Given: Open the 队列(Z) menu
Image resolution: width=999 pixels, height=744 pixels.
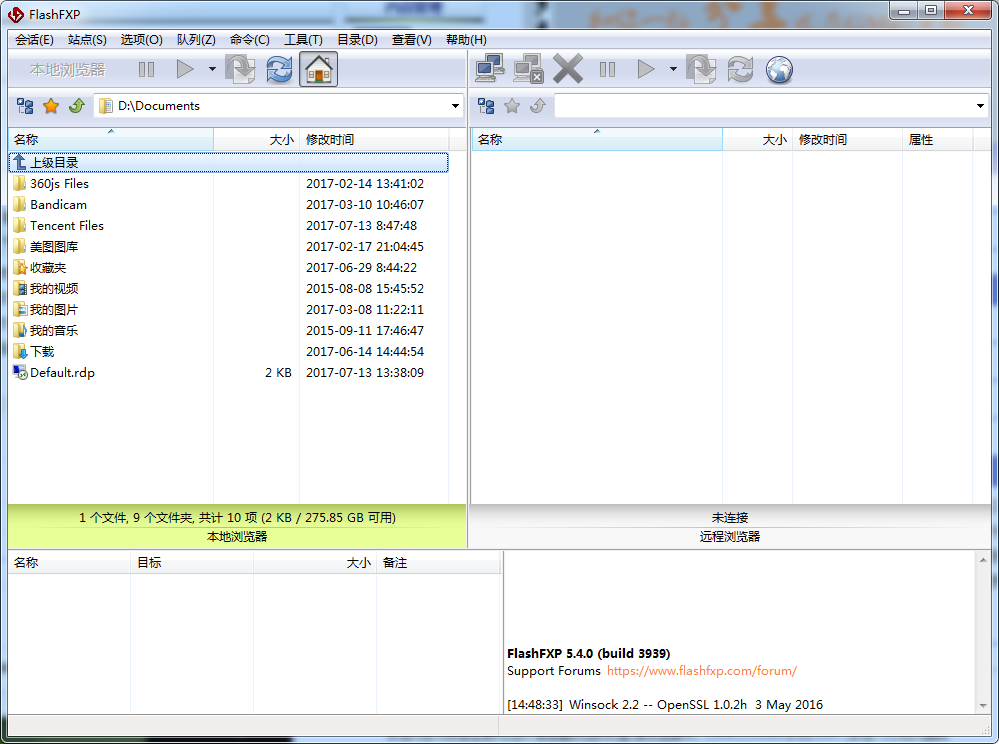Looking at the screenshot, I should click(x=196, y=39).
